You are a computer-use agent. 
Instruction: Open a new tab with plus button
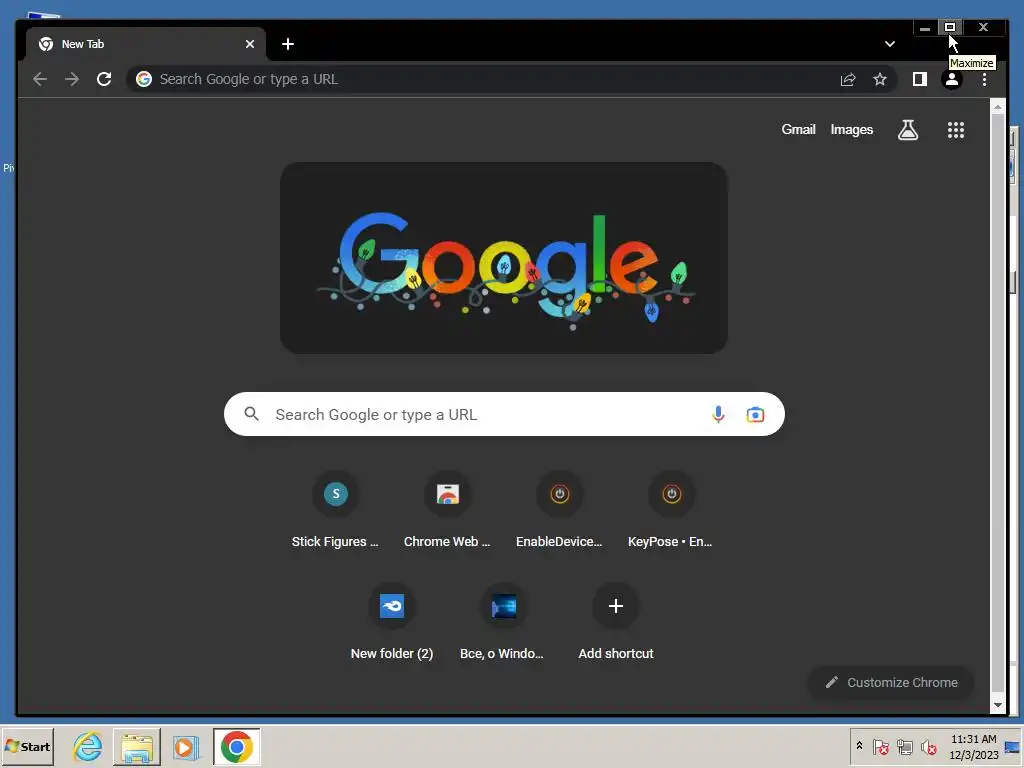coord(287,44)
